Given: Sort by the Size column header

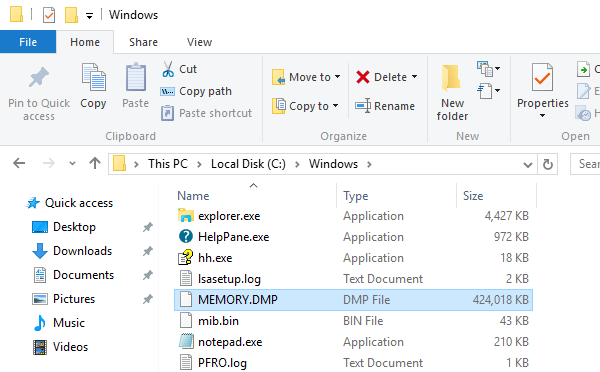Looking at the screenshot, I should point(473,196).
